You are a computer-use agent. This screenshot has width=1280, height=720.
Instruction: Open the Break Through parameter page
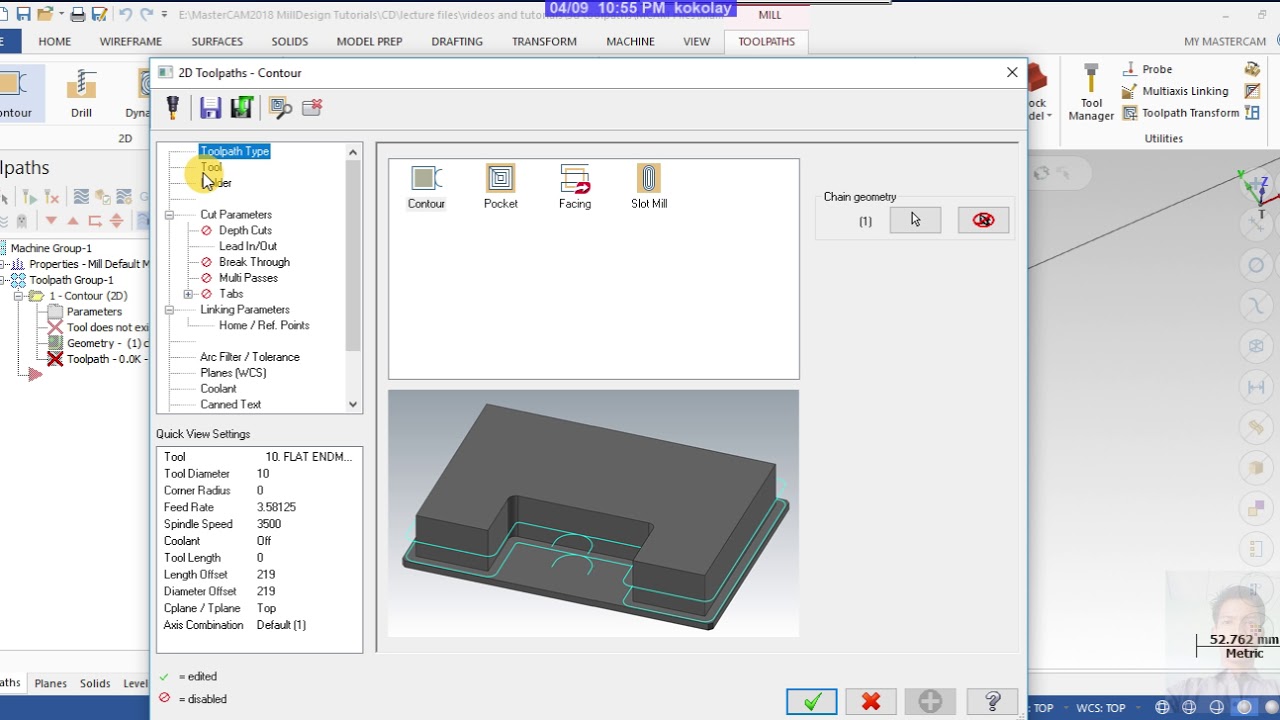click(254, 262)
